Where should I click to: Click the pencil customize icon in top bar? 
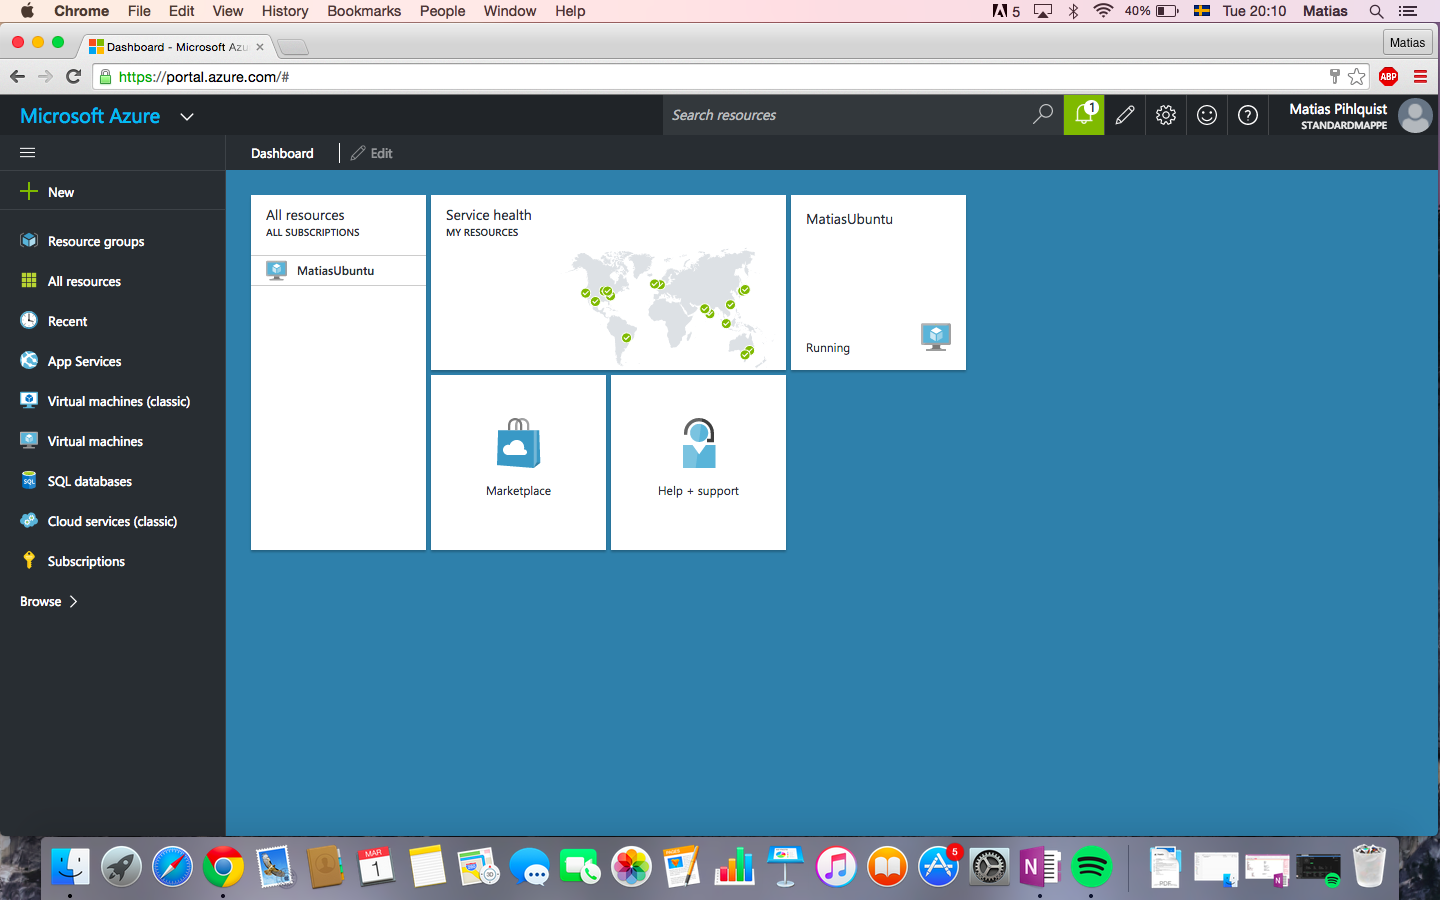1125,115
